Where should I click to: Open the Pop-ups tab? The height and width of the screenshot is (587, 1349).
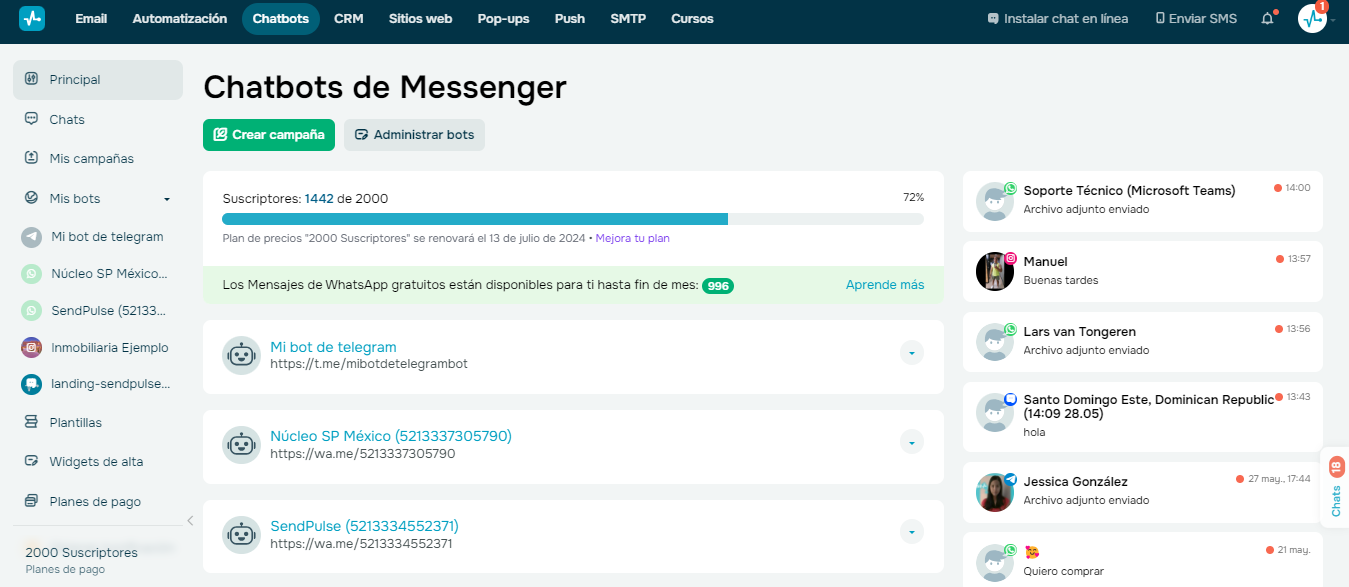coord(503,19)
